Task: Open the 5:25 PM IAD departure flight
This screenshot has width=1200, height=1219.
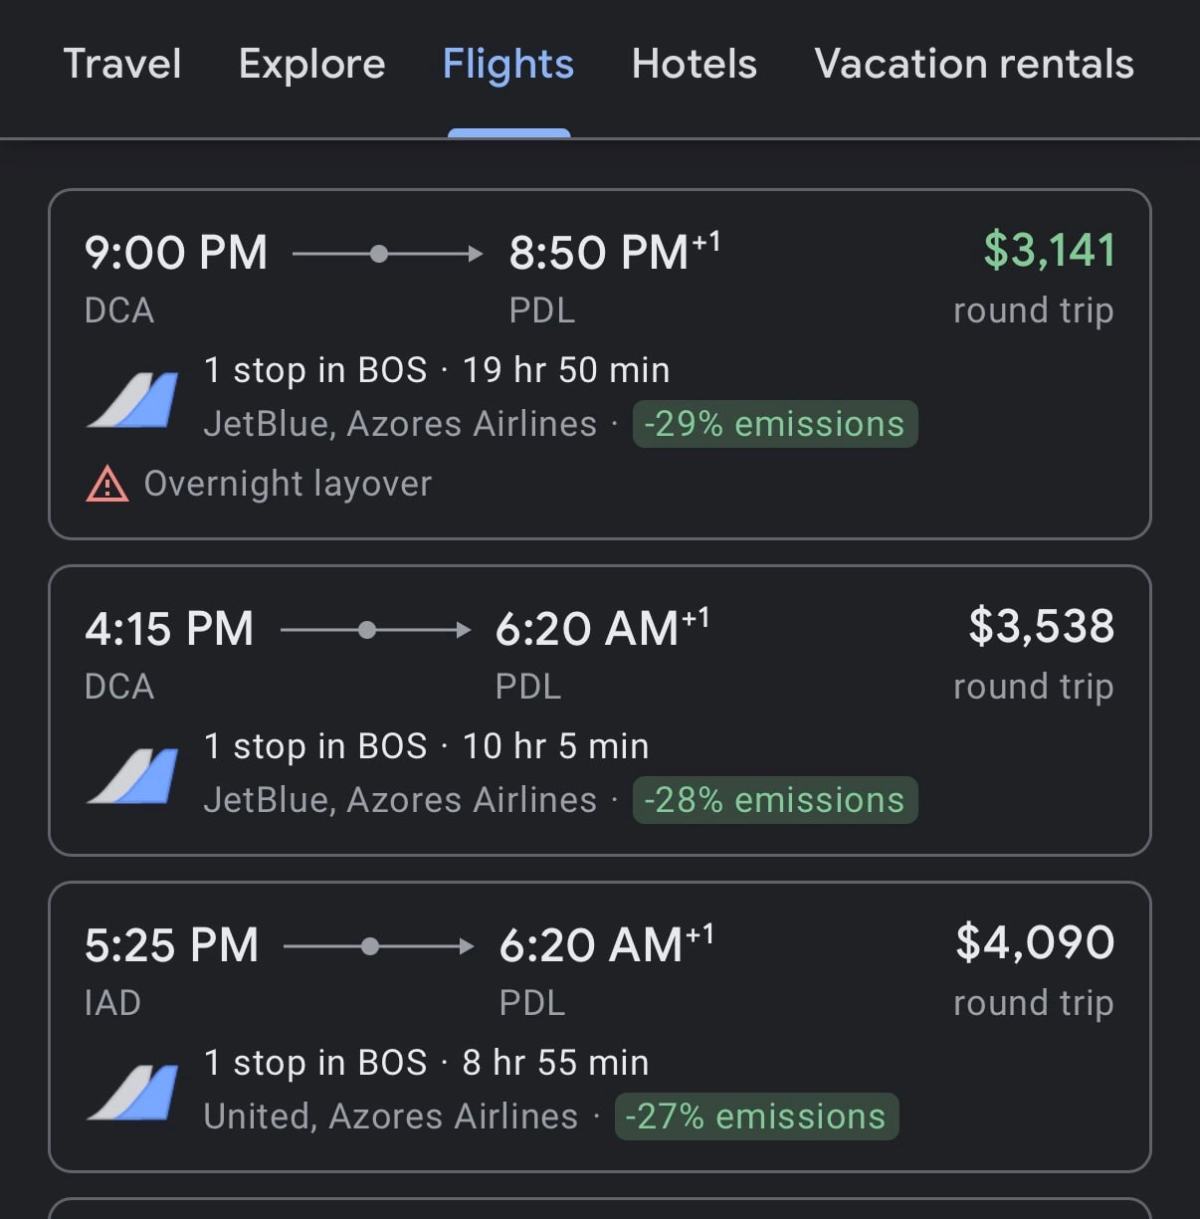Action: [x=171, y=946]
